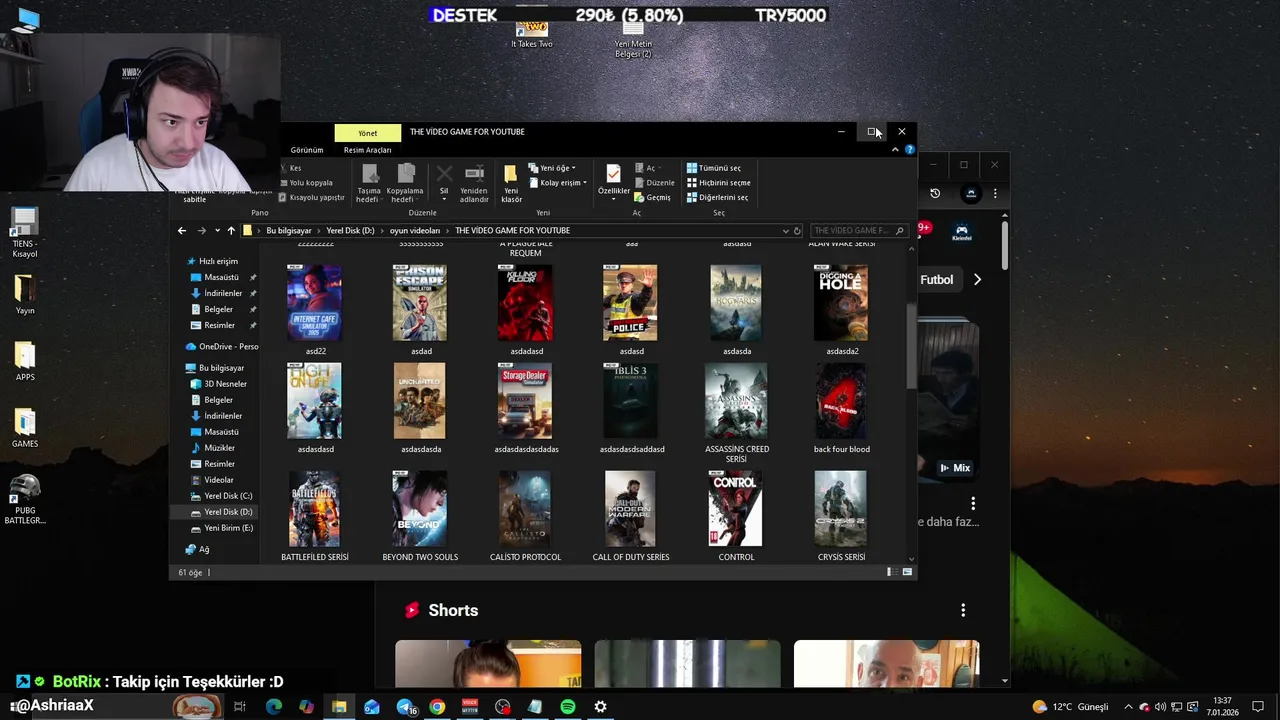Refresh the Explorer address bar
Viewport: 1280px width, 720px height.
pyautogui.click(x=797, y=231)
